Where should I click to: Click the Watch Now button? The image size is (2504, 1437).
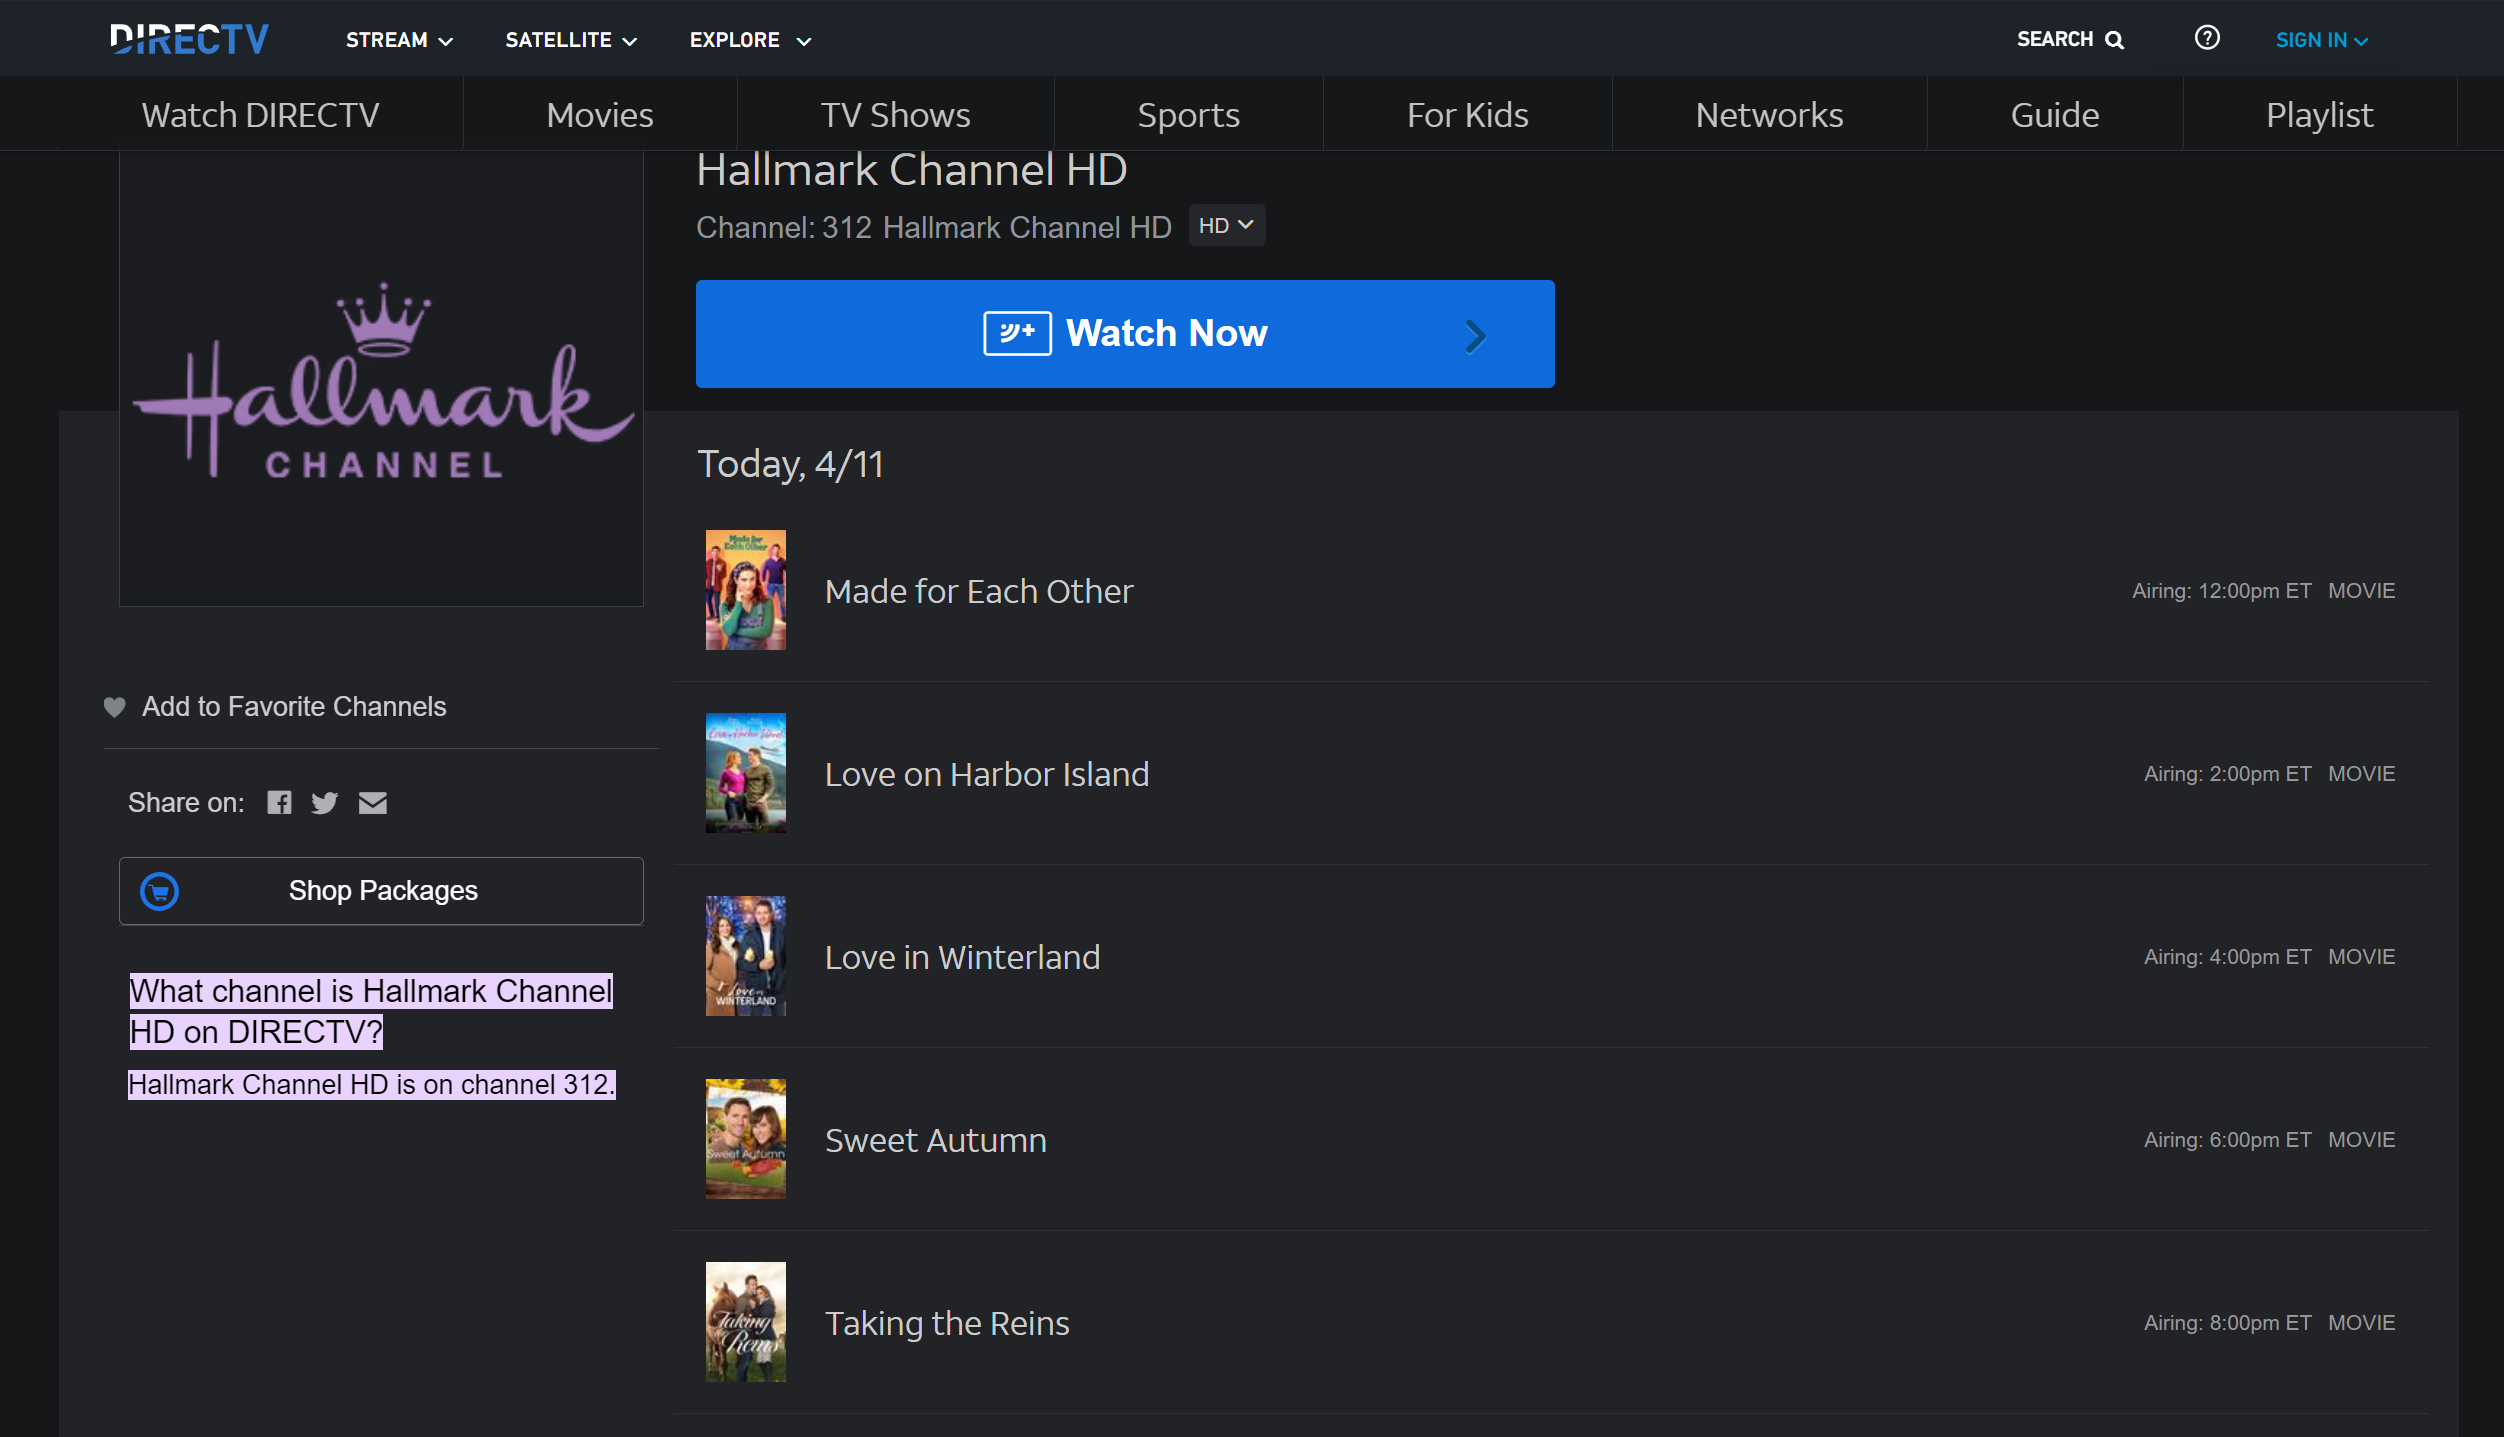coord(1124,334)
